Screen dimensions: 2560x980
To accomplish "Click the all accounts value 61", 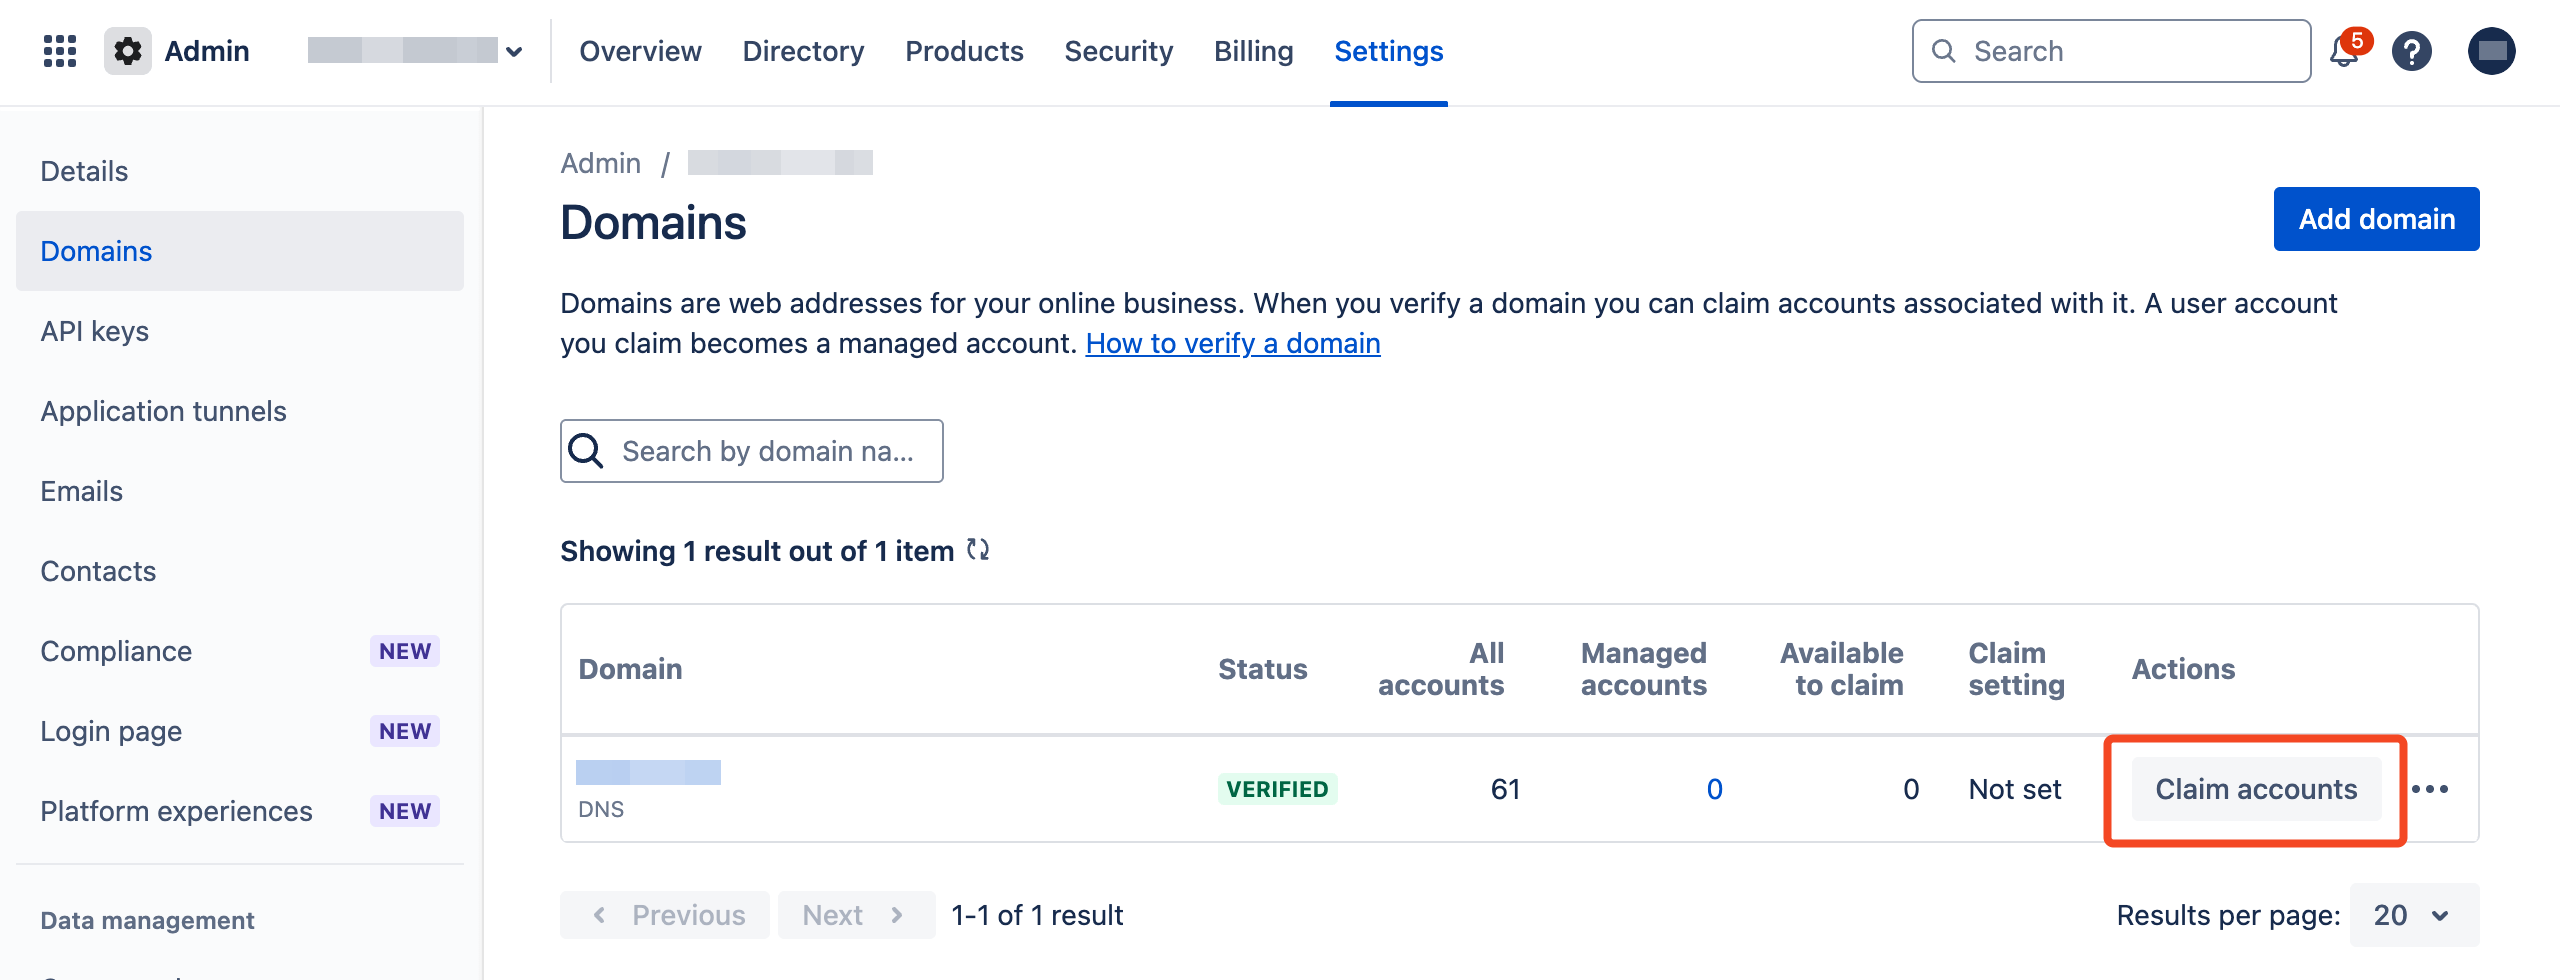I will point(1505,789).
